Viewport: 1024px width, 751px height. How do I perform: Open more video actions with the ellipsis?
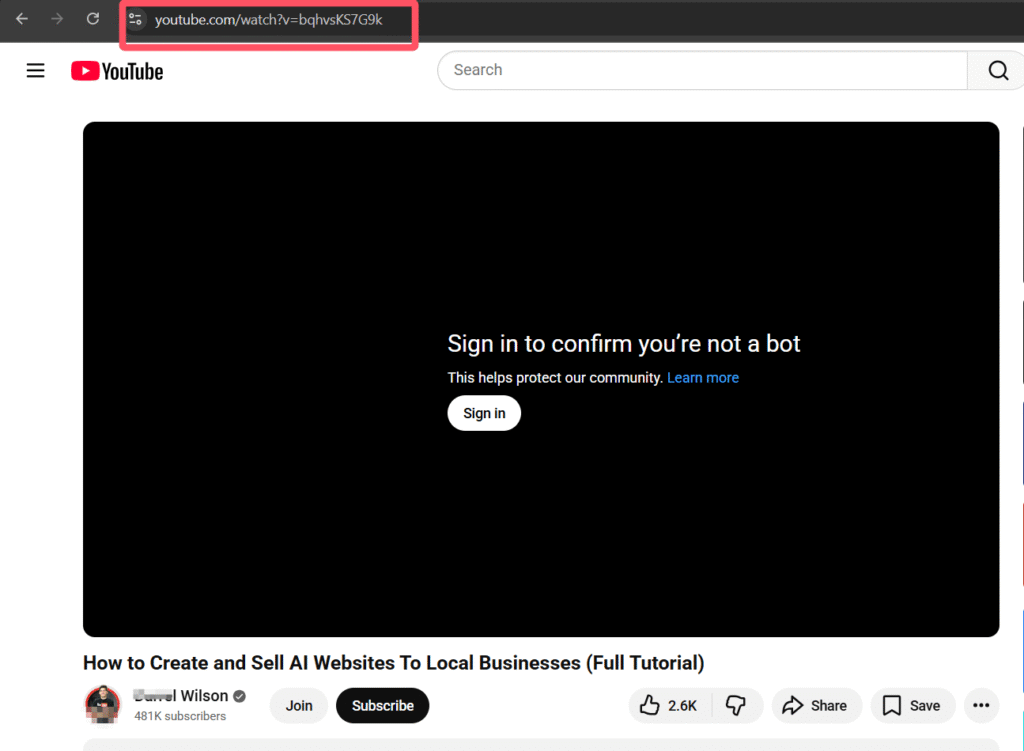click(x=981, y=705)
